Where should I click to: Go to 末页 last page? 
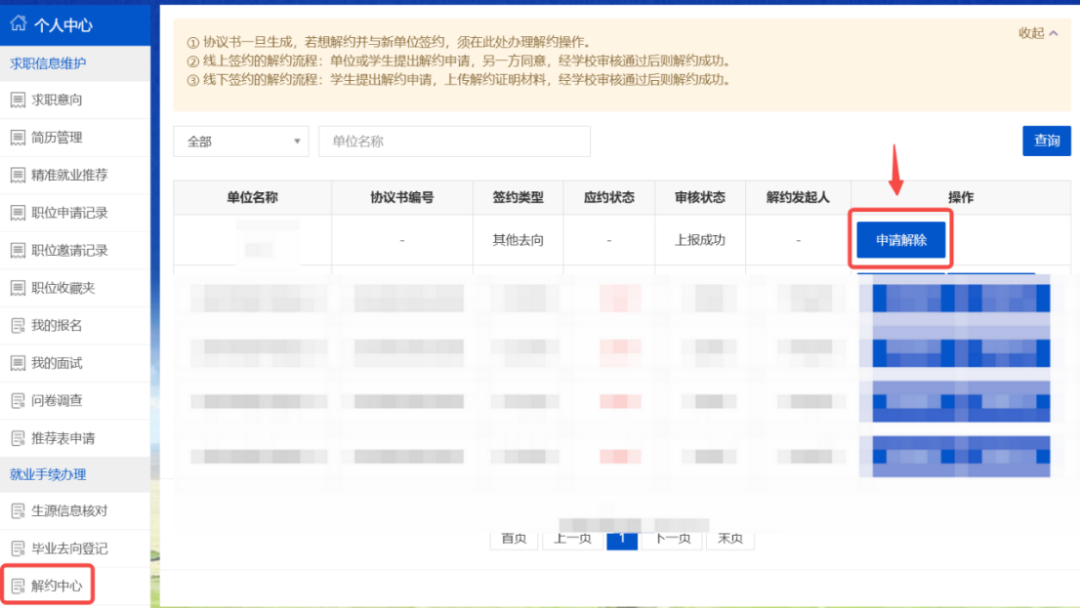(729, 538)
